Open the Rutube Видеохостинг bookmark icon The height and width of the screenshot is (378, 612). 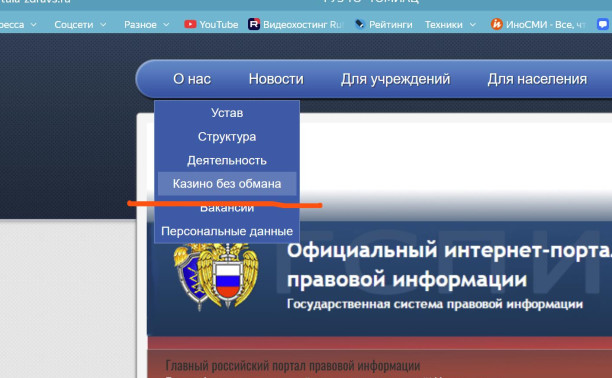click(x=254, y=25)
